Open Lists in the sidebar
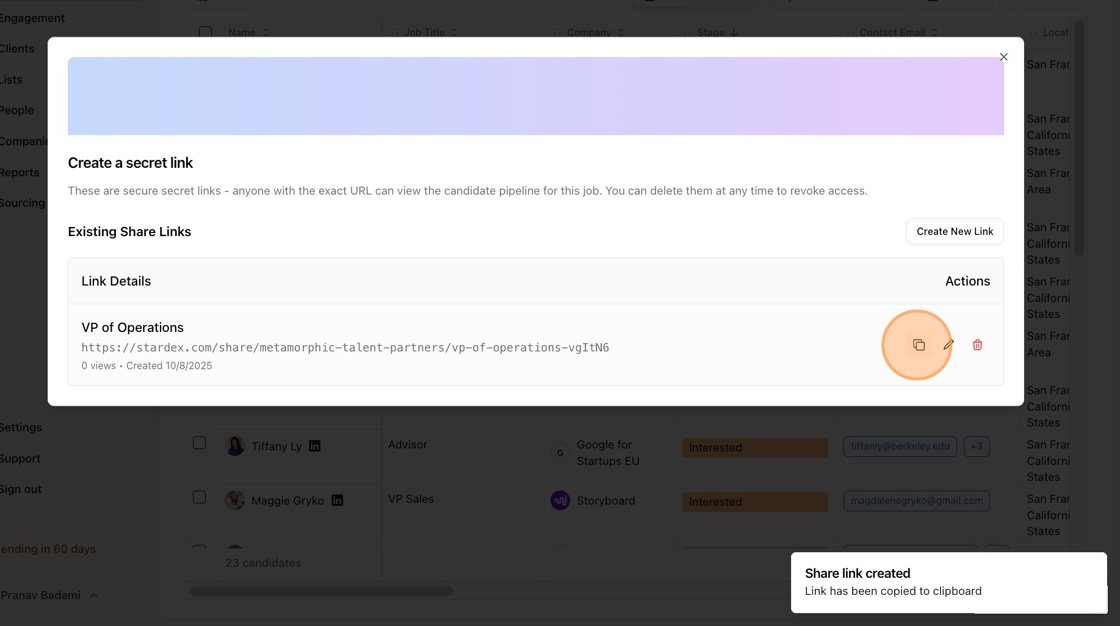This screenshot has width=1120, height=626. (11, 79)
